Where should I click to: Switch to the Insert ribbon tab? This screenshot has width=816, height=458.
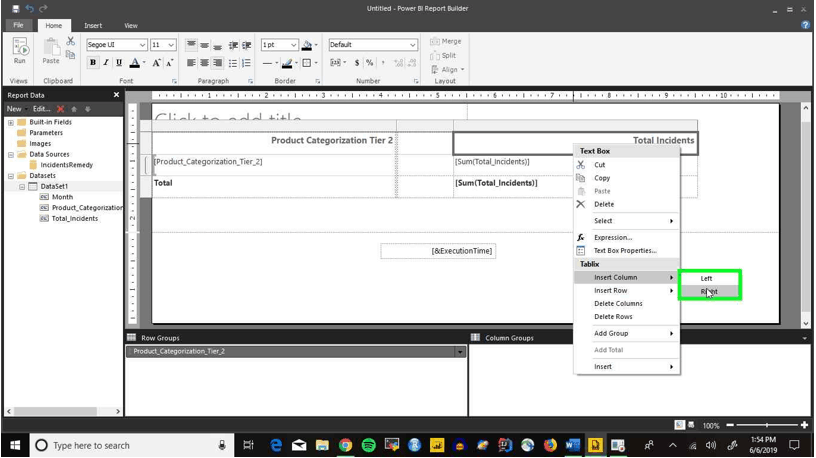[x=93, y=25]
